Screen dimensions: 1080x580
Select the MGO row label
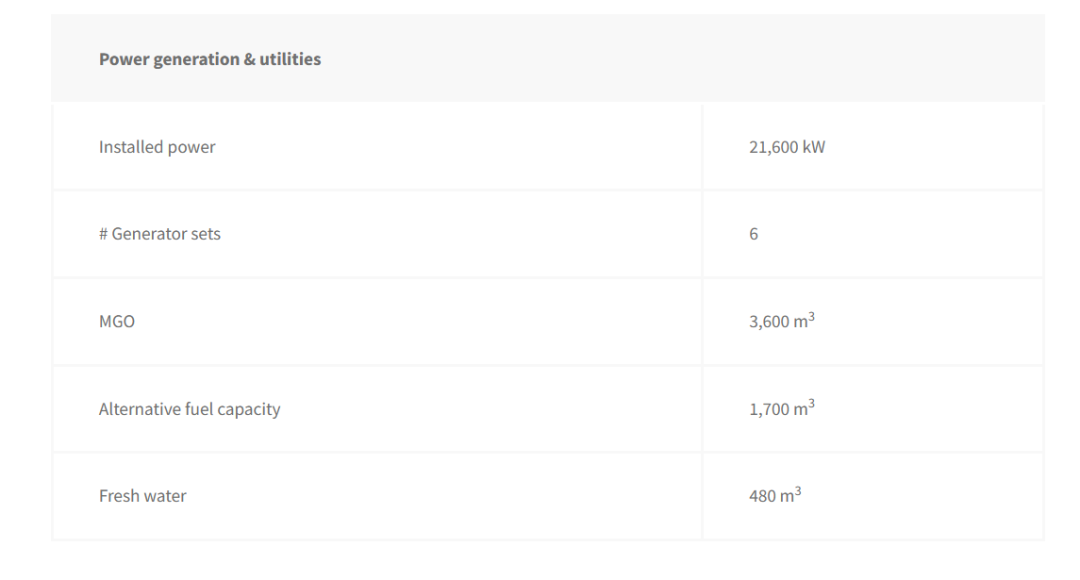coord(116,321)
